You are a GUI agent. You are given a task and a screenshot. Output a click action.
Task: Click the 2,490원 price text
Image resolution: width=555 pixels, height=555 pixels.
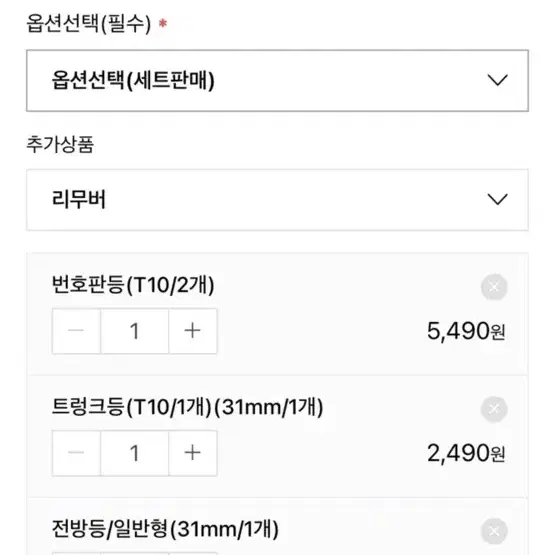tap(466, 453)
